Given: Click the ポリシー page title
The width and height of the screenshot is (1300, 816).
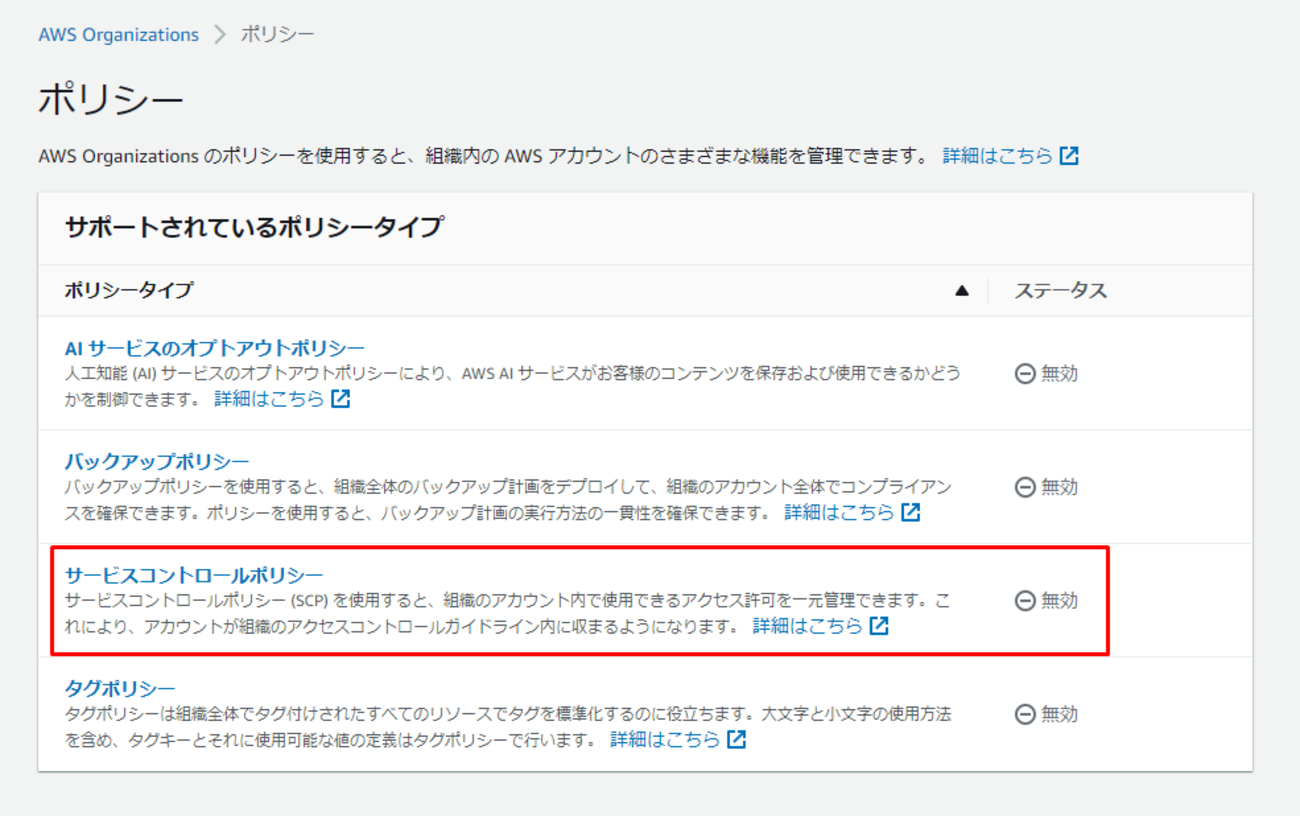Looking at the screenshot, I should click(x=111, y=100).
